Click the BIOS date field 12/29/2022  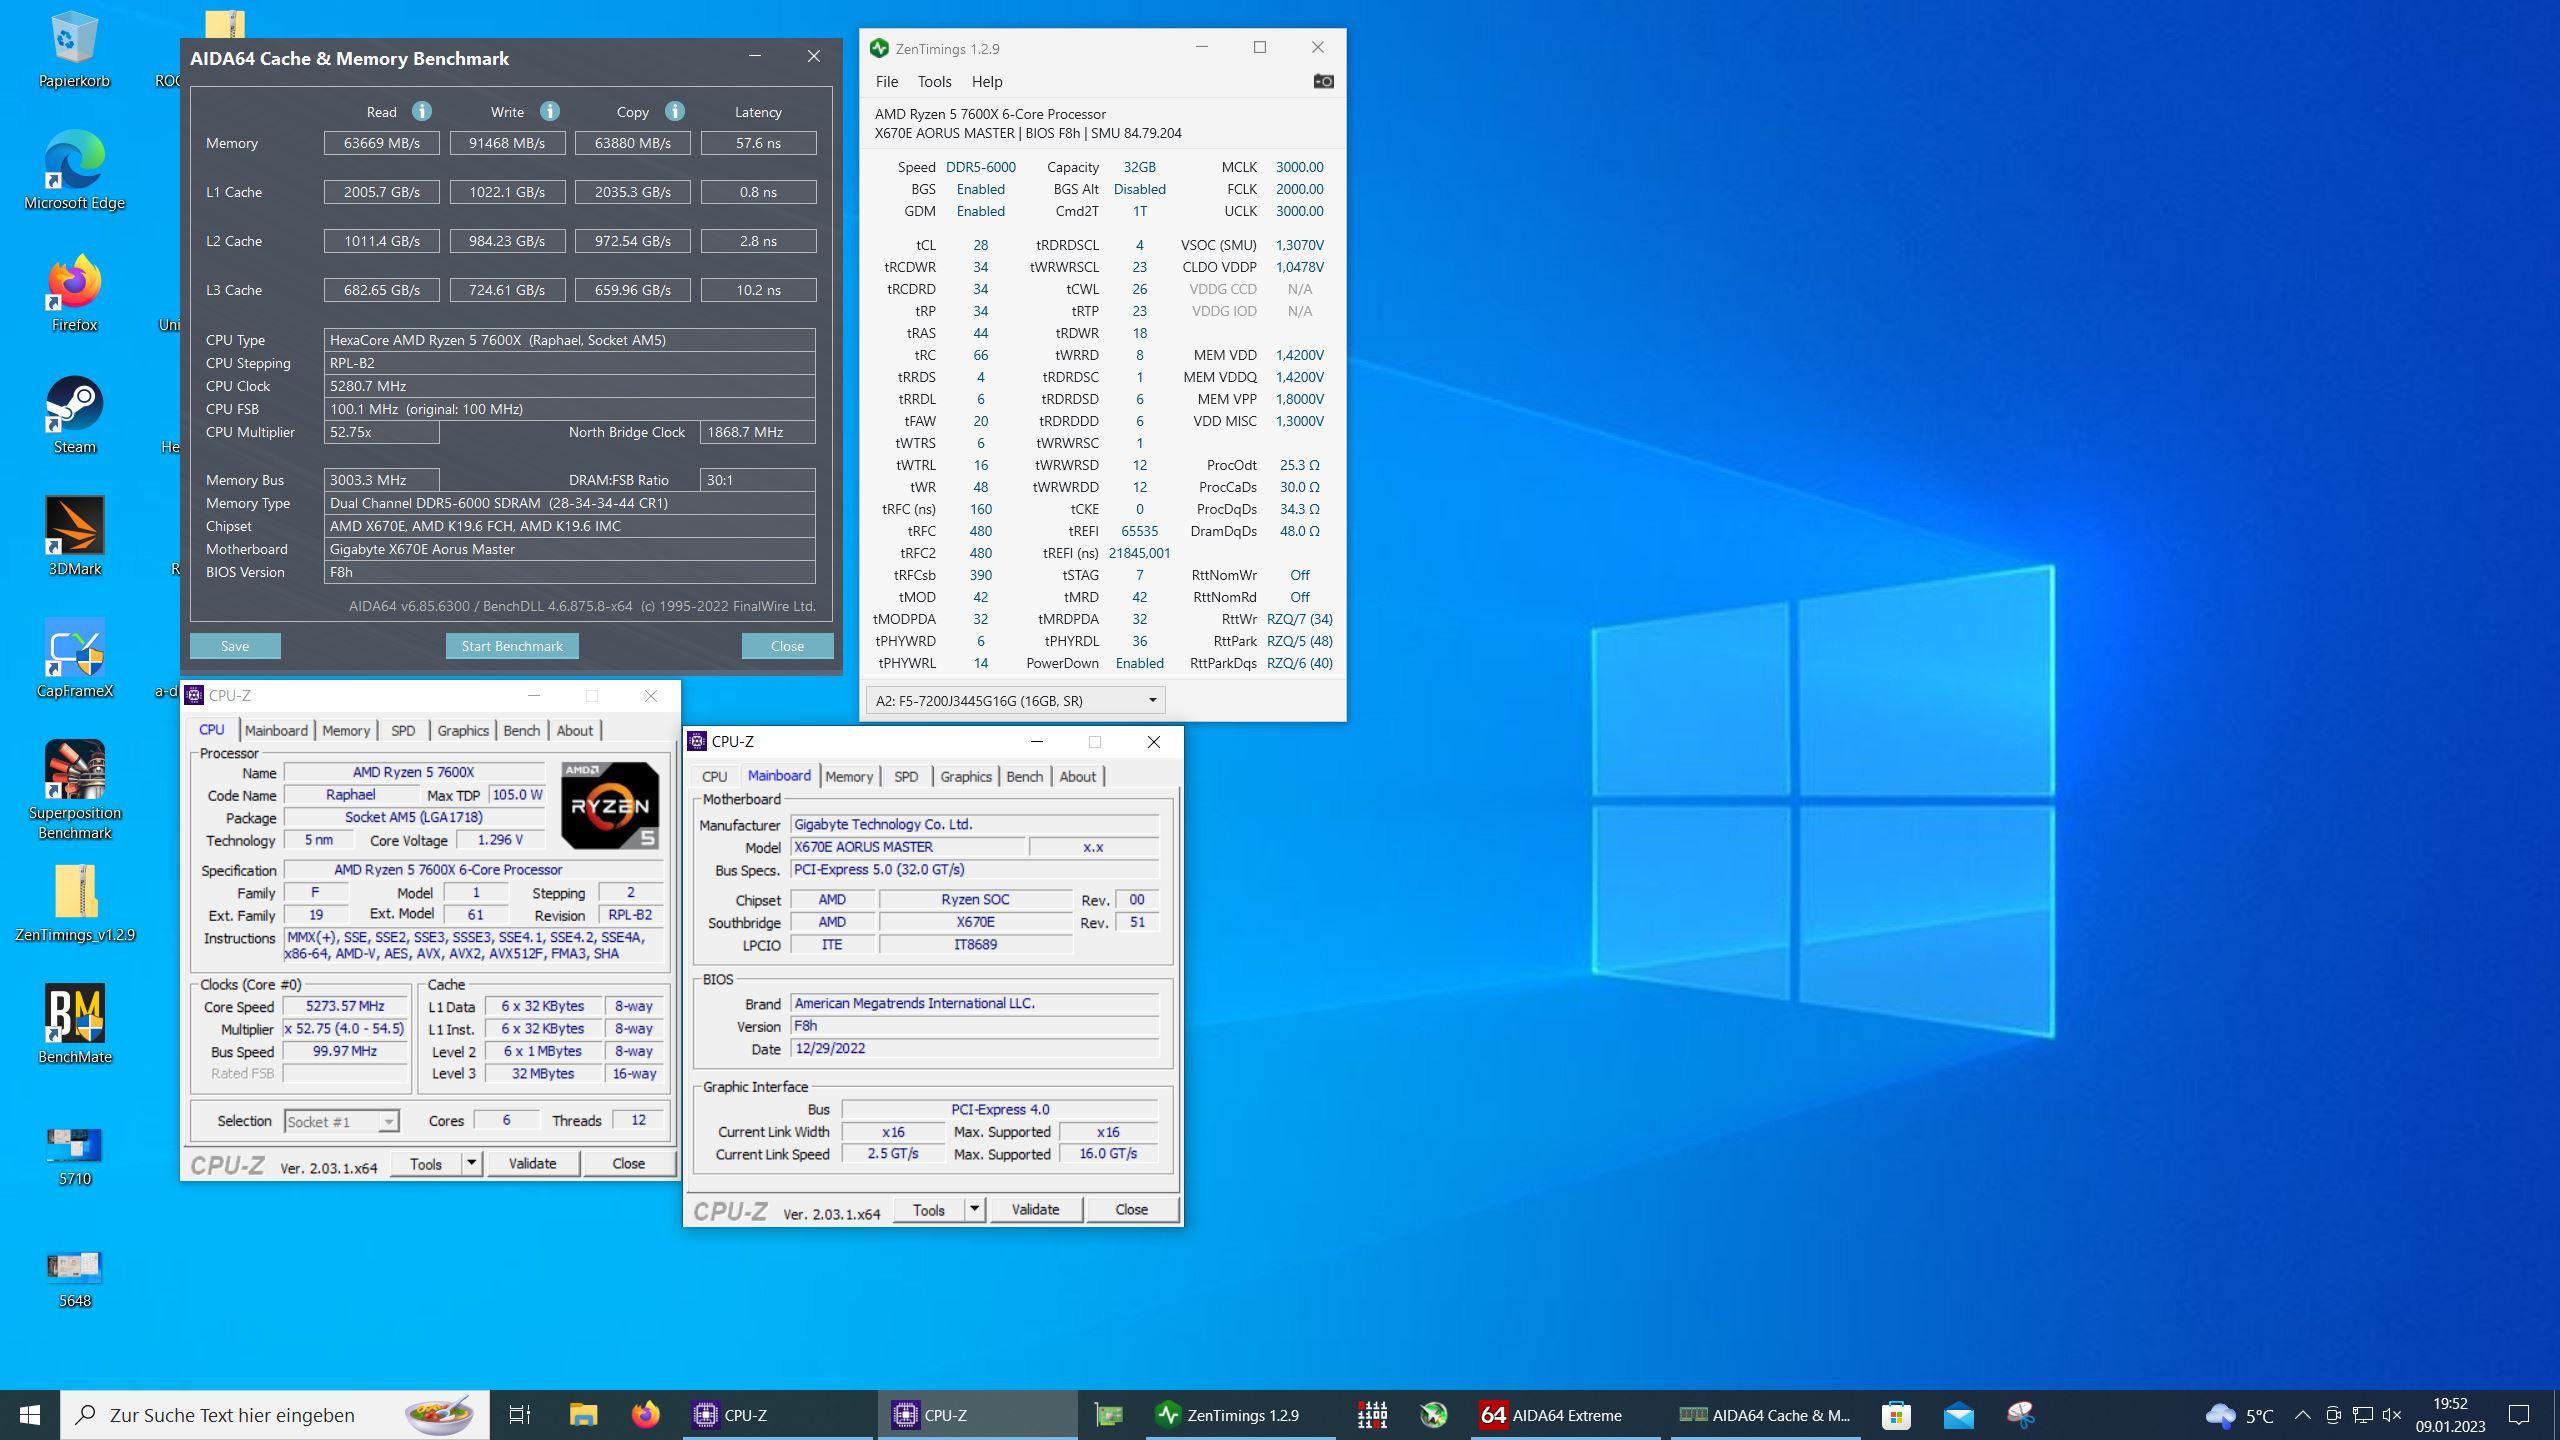(x=975, y=1048)
